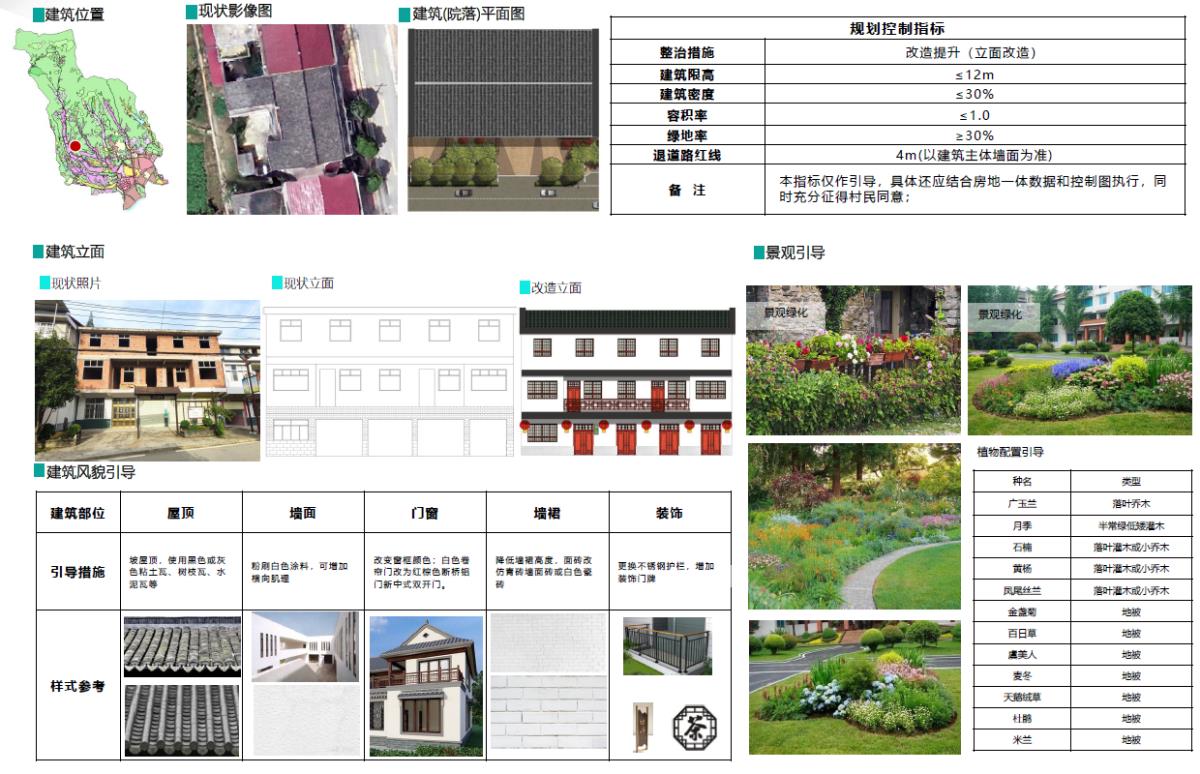Click the teal marker beside 建筑风貌引导 heading
The image size is (1200, 774).
click(39, 472)
